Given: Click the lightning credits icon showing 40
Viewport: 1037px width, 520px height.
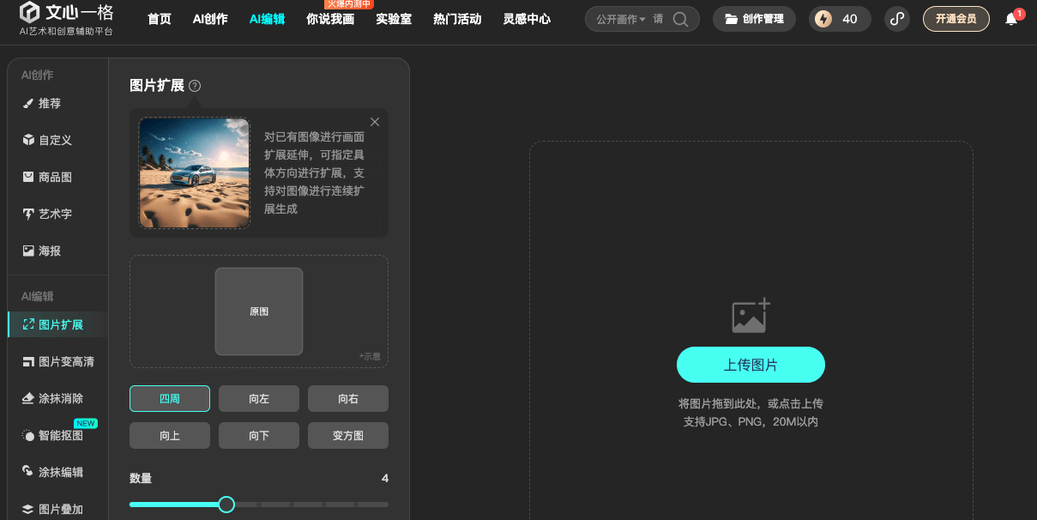Looking at the screenshot, I should (x=823, y=19).
